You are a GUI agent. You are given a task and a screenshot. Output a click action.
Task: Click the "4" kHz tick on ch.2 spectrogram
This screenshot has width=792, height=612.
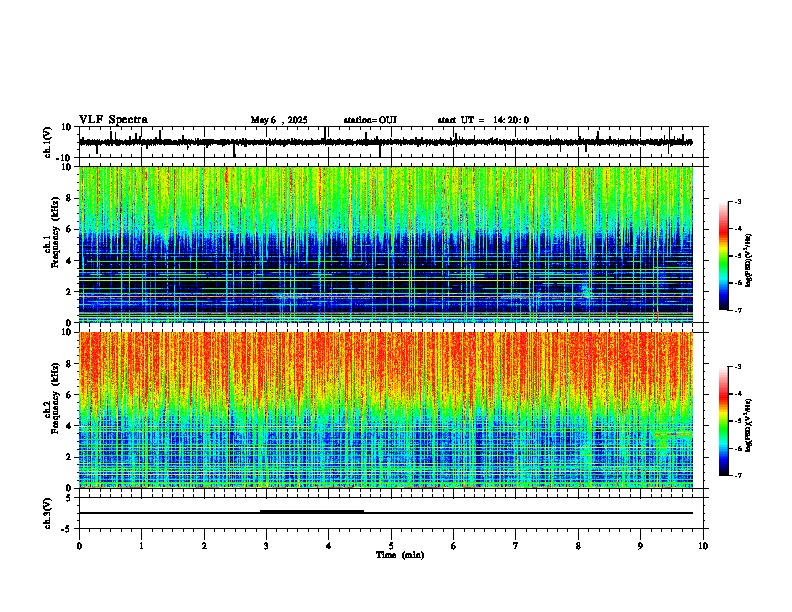[x=70, y=426]
